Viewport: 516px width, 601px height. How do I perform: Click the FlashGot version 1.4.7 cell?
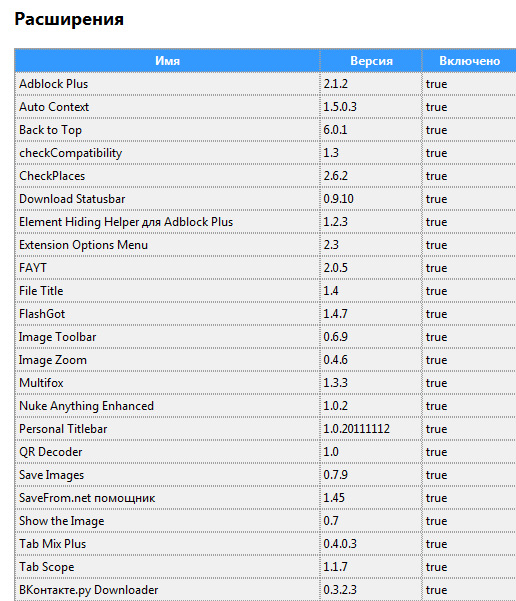coord(371,314)
